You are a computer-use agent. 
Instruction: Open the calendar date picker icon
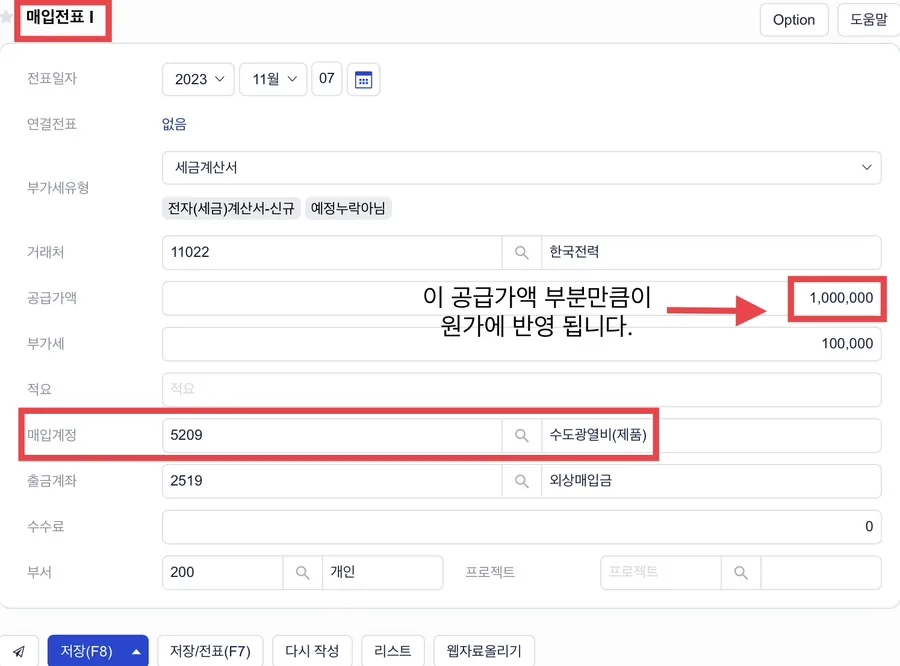(363, 80)
